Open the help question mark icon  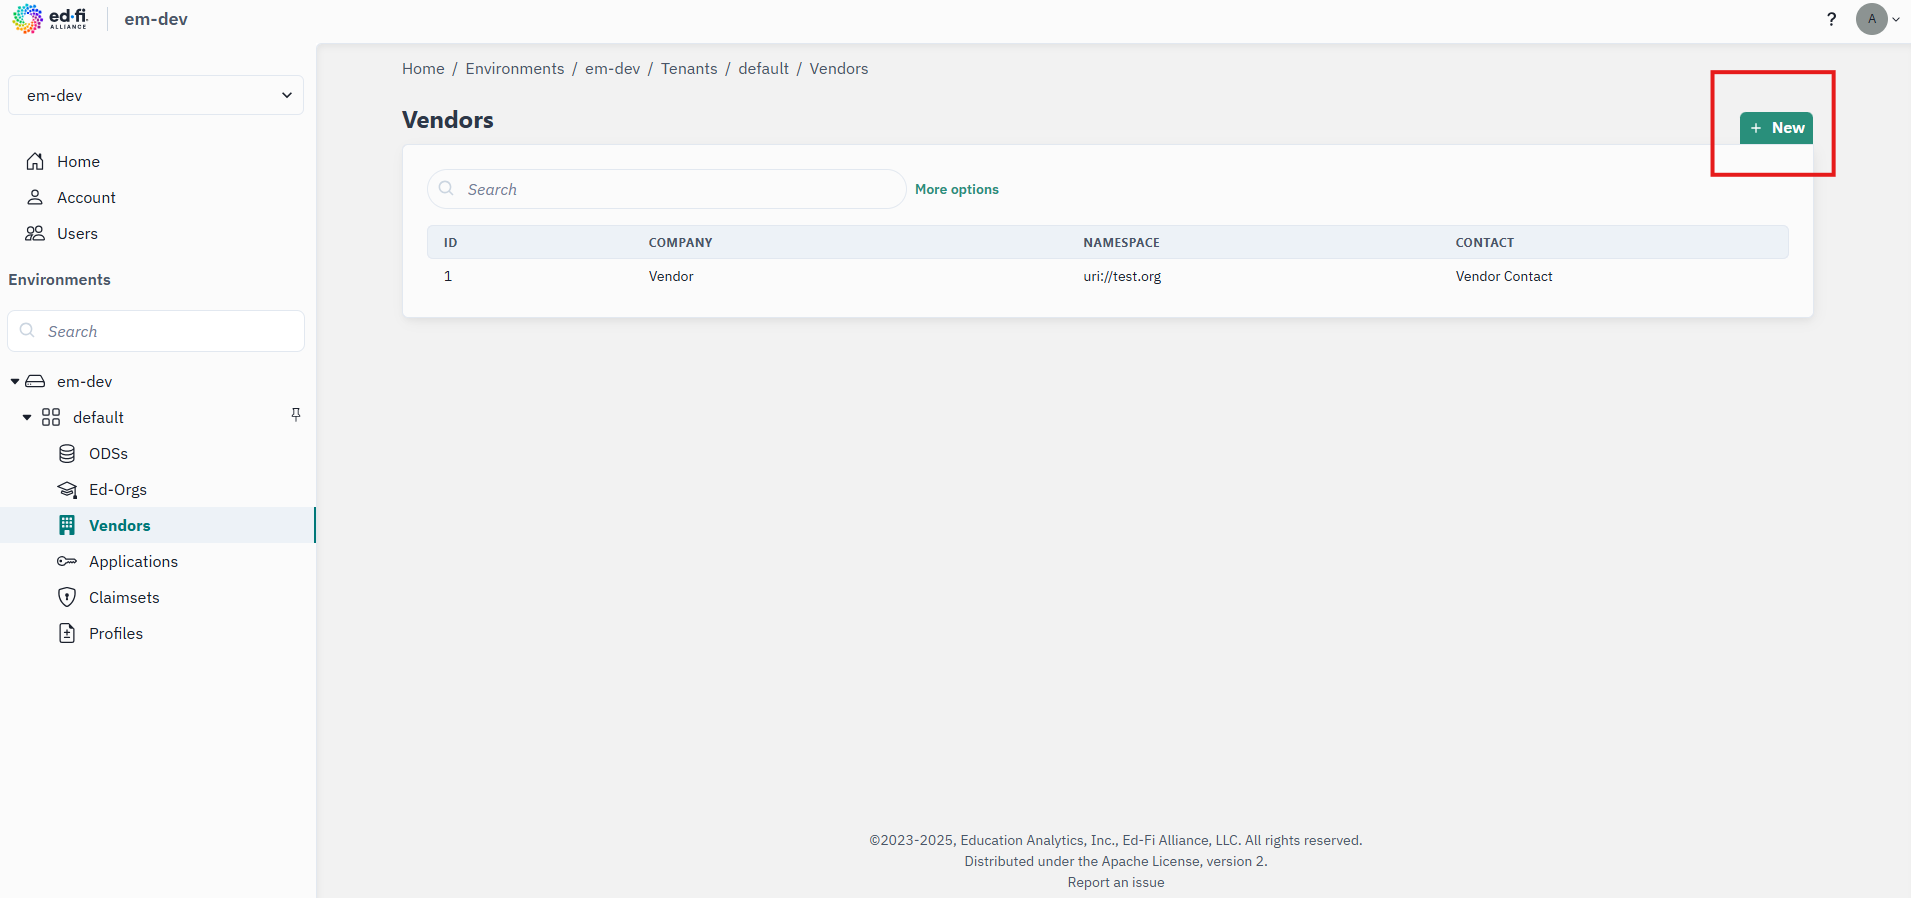point(1831,19)
